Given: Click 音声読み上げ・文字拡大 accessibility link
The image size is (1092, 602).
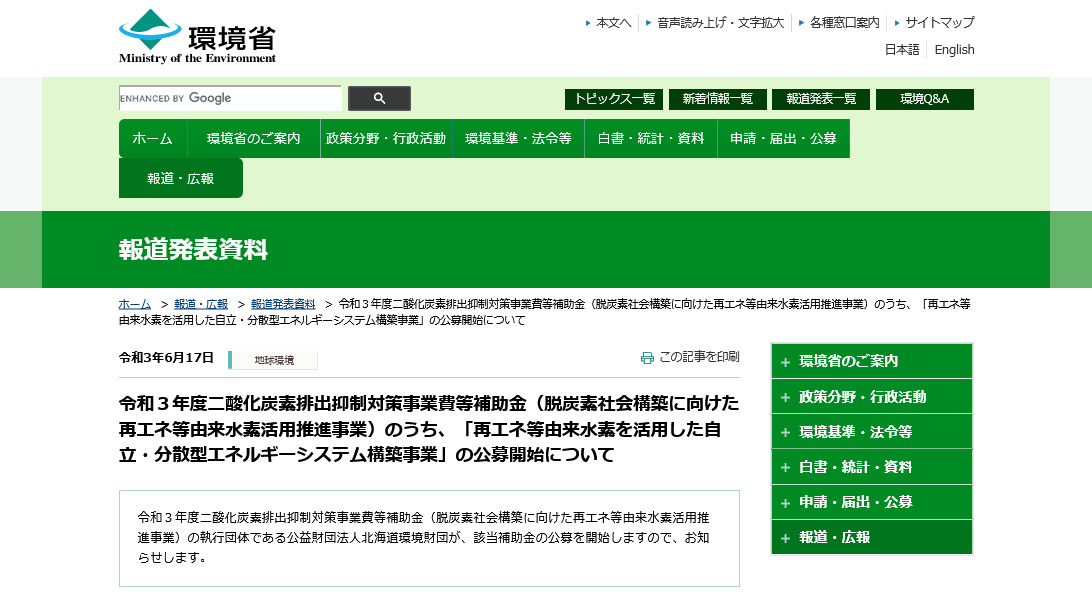Looking at the screenshot, I should 720,22.
